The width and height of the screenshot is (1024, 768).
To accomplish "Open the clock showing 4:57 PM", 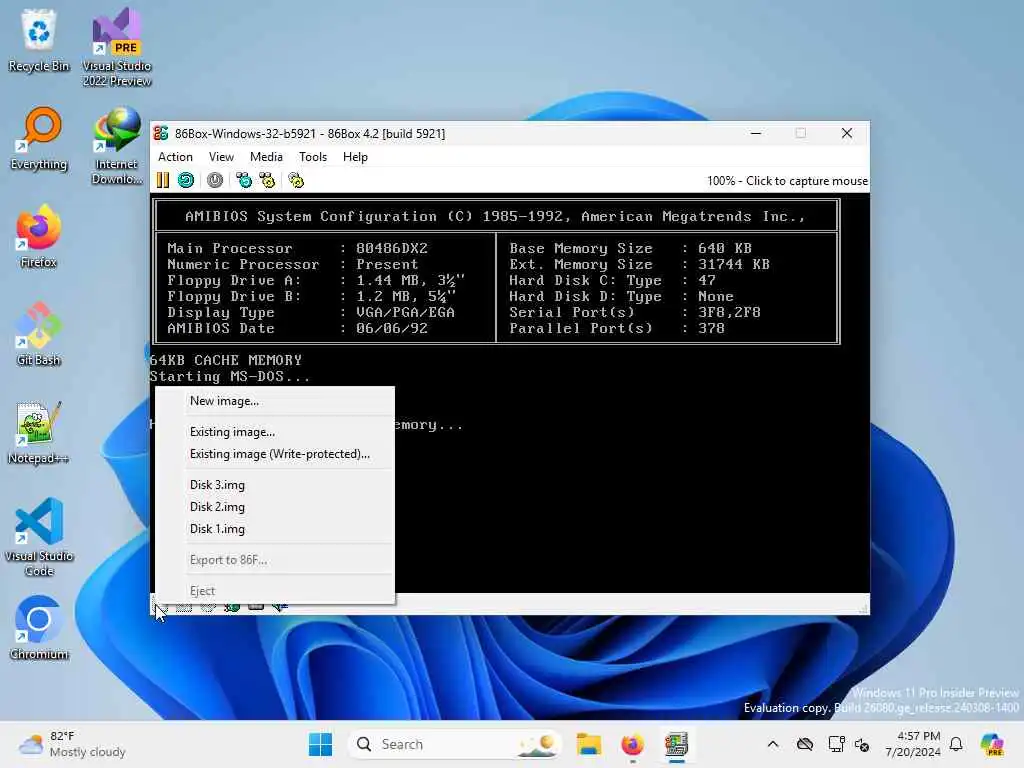I will (912, 744).
